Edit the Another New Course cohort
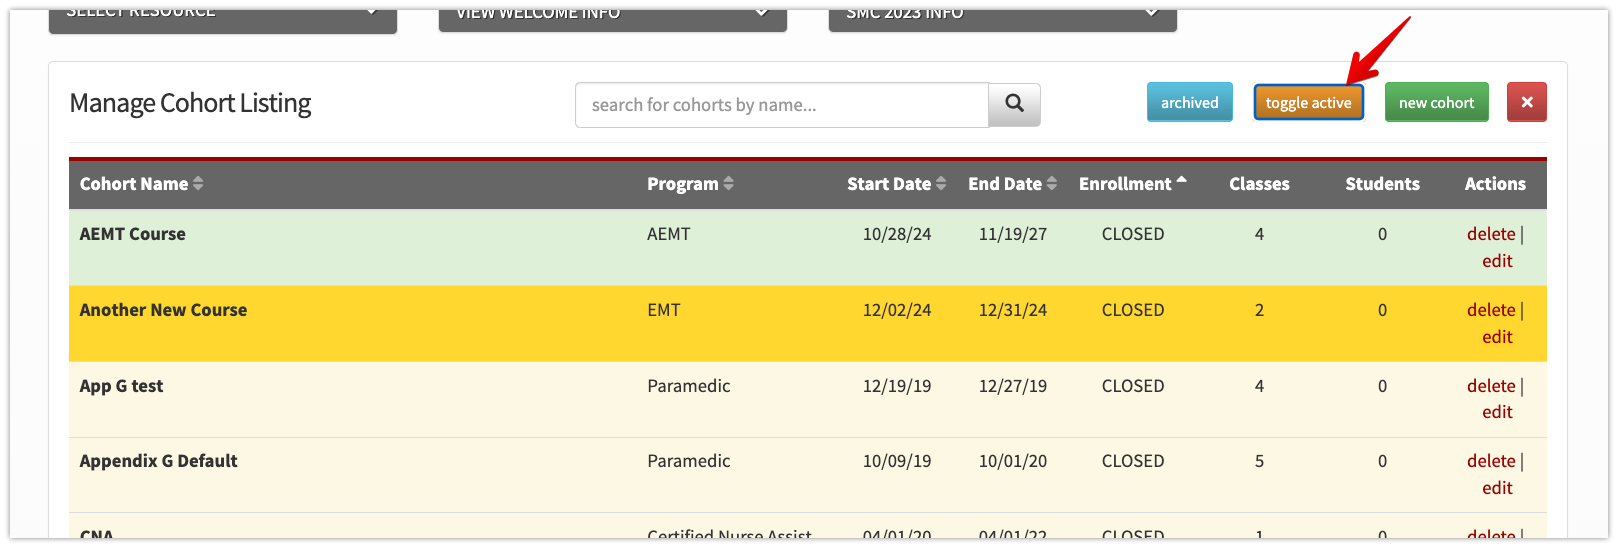This screenshot has height=548, width=1618. (1497, 337)
